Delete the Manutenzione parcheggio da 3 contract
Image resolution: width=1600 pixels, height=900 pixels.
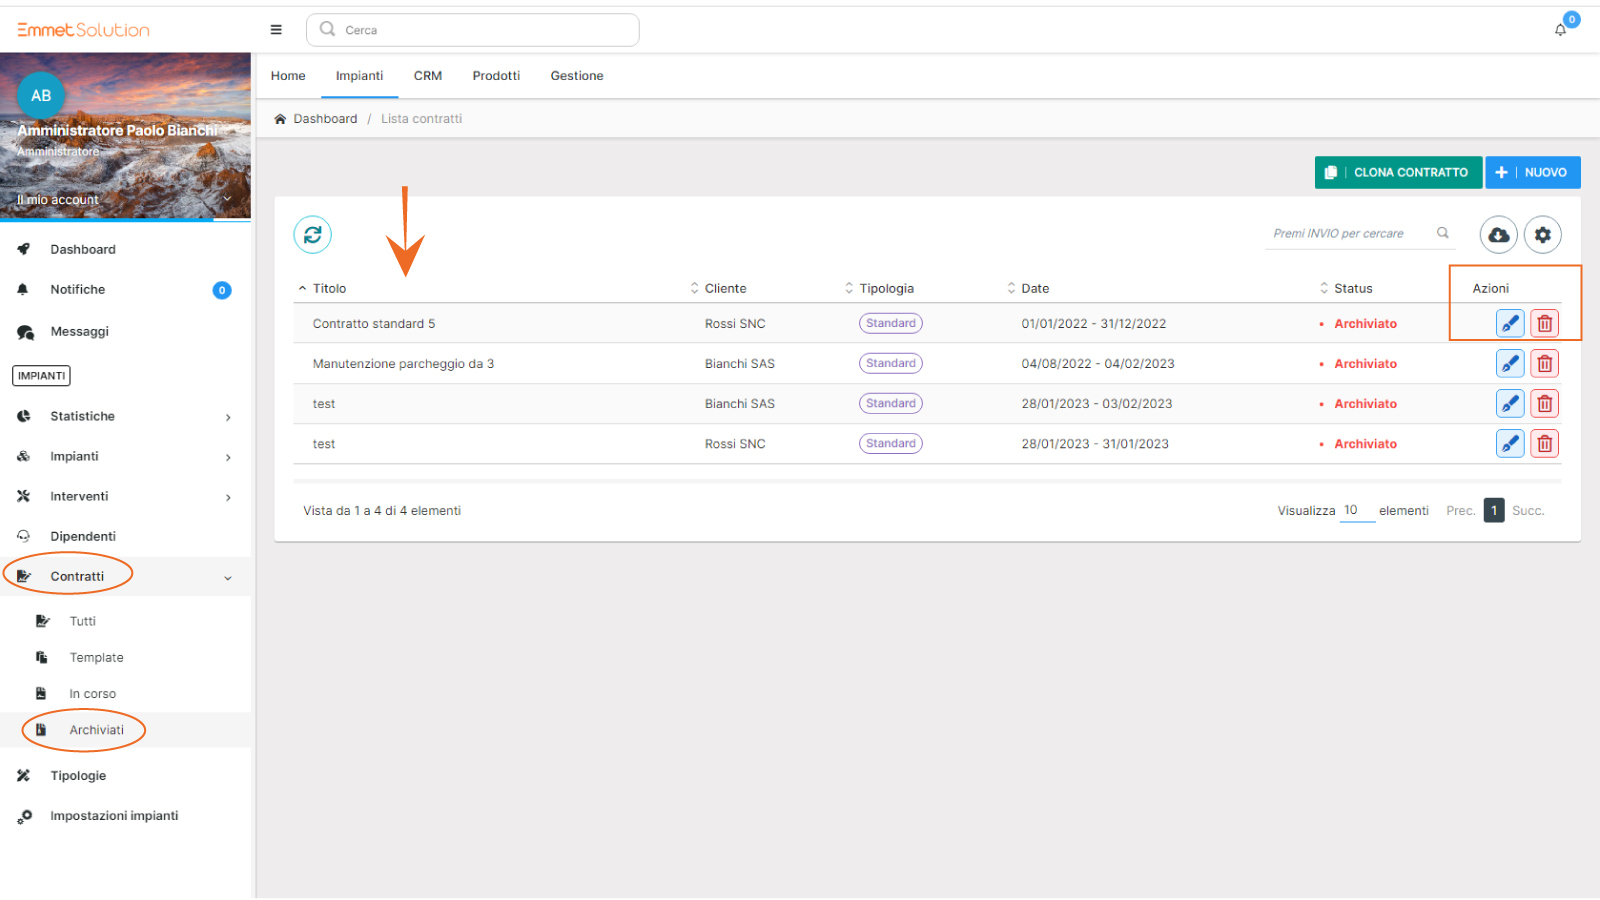coord(1544,364)
